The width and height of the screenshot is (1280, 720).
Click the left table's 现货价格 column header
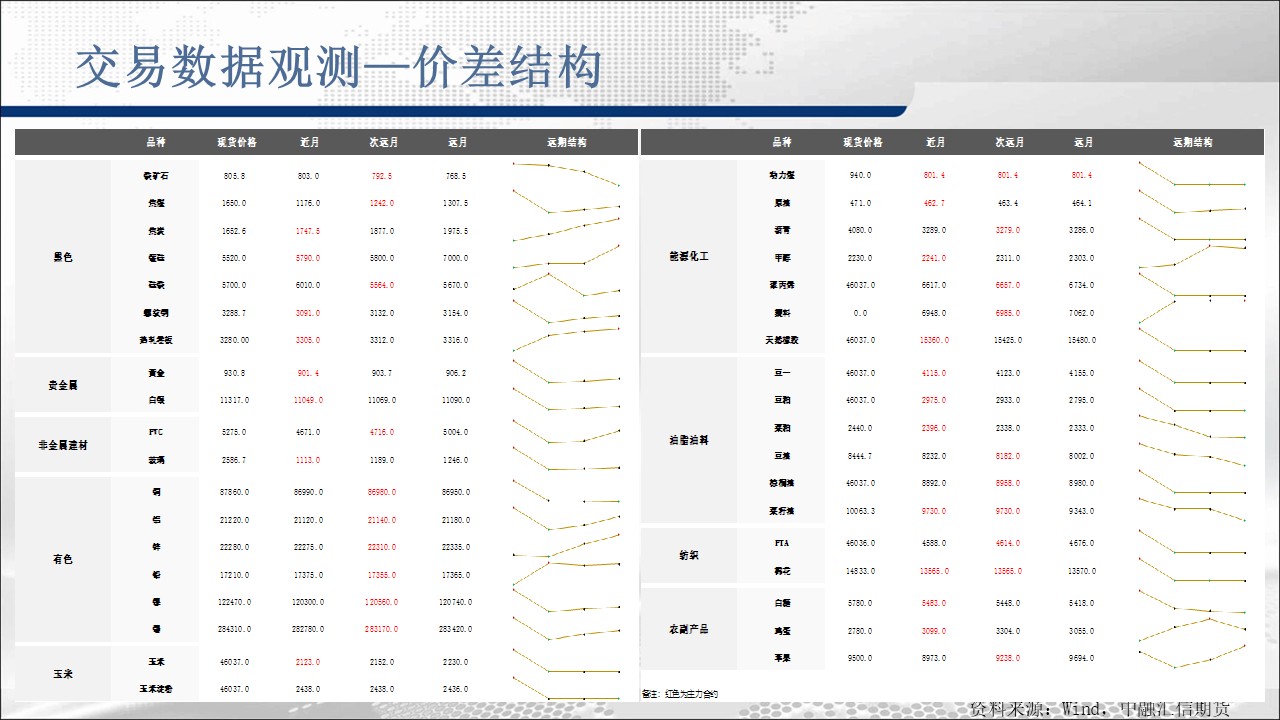236,143
